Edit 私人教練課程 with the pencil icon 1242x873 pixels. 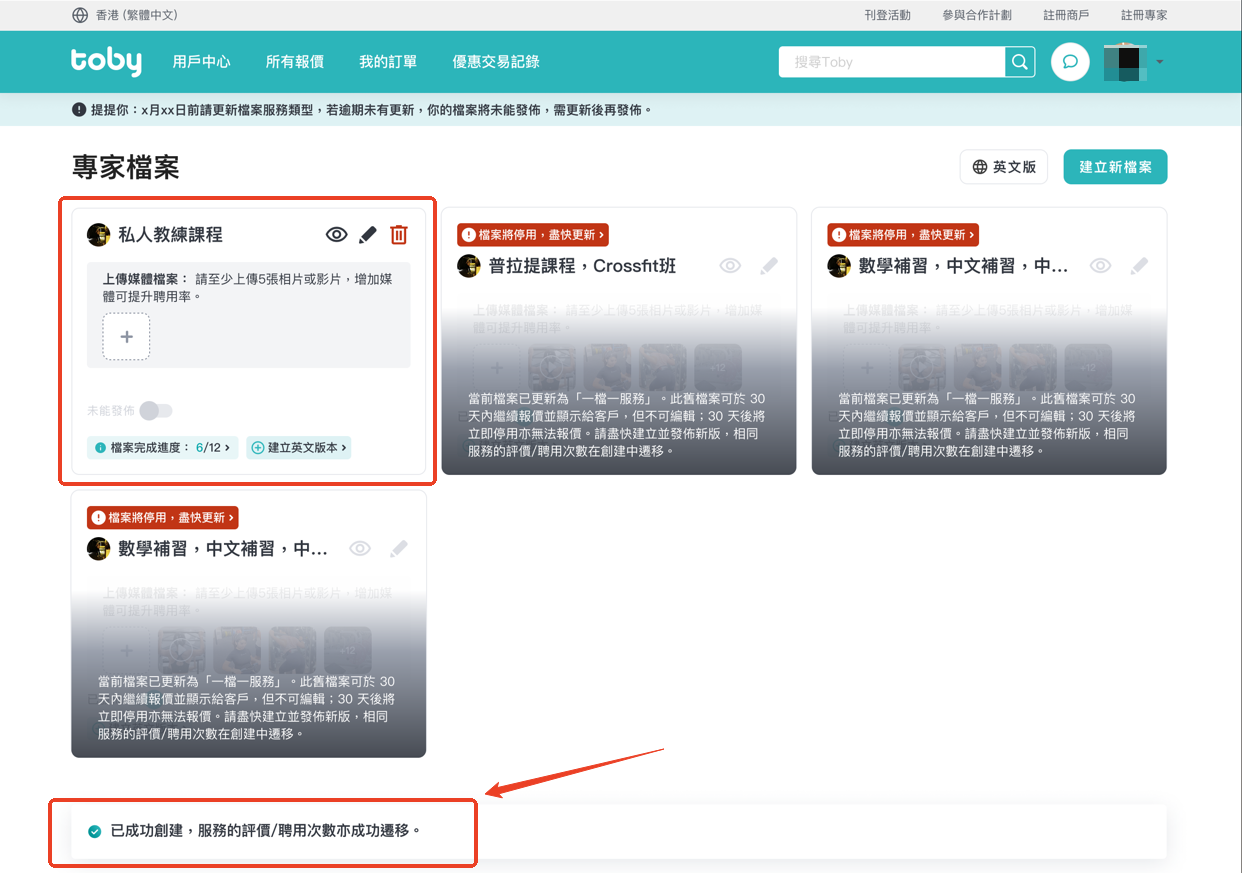368,235
